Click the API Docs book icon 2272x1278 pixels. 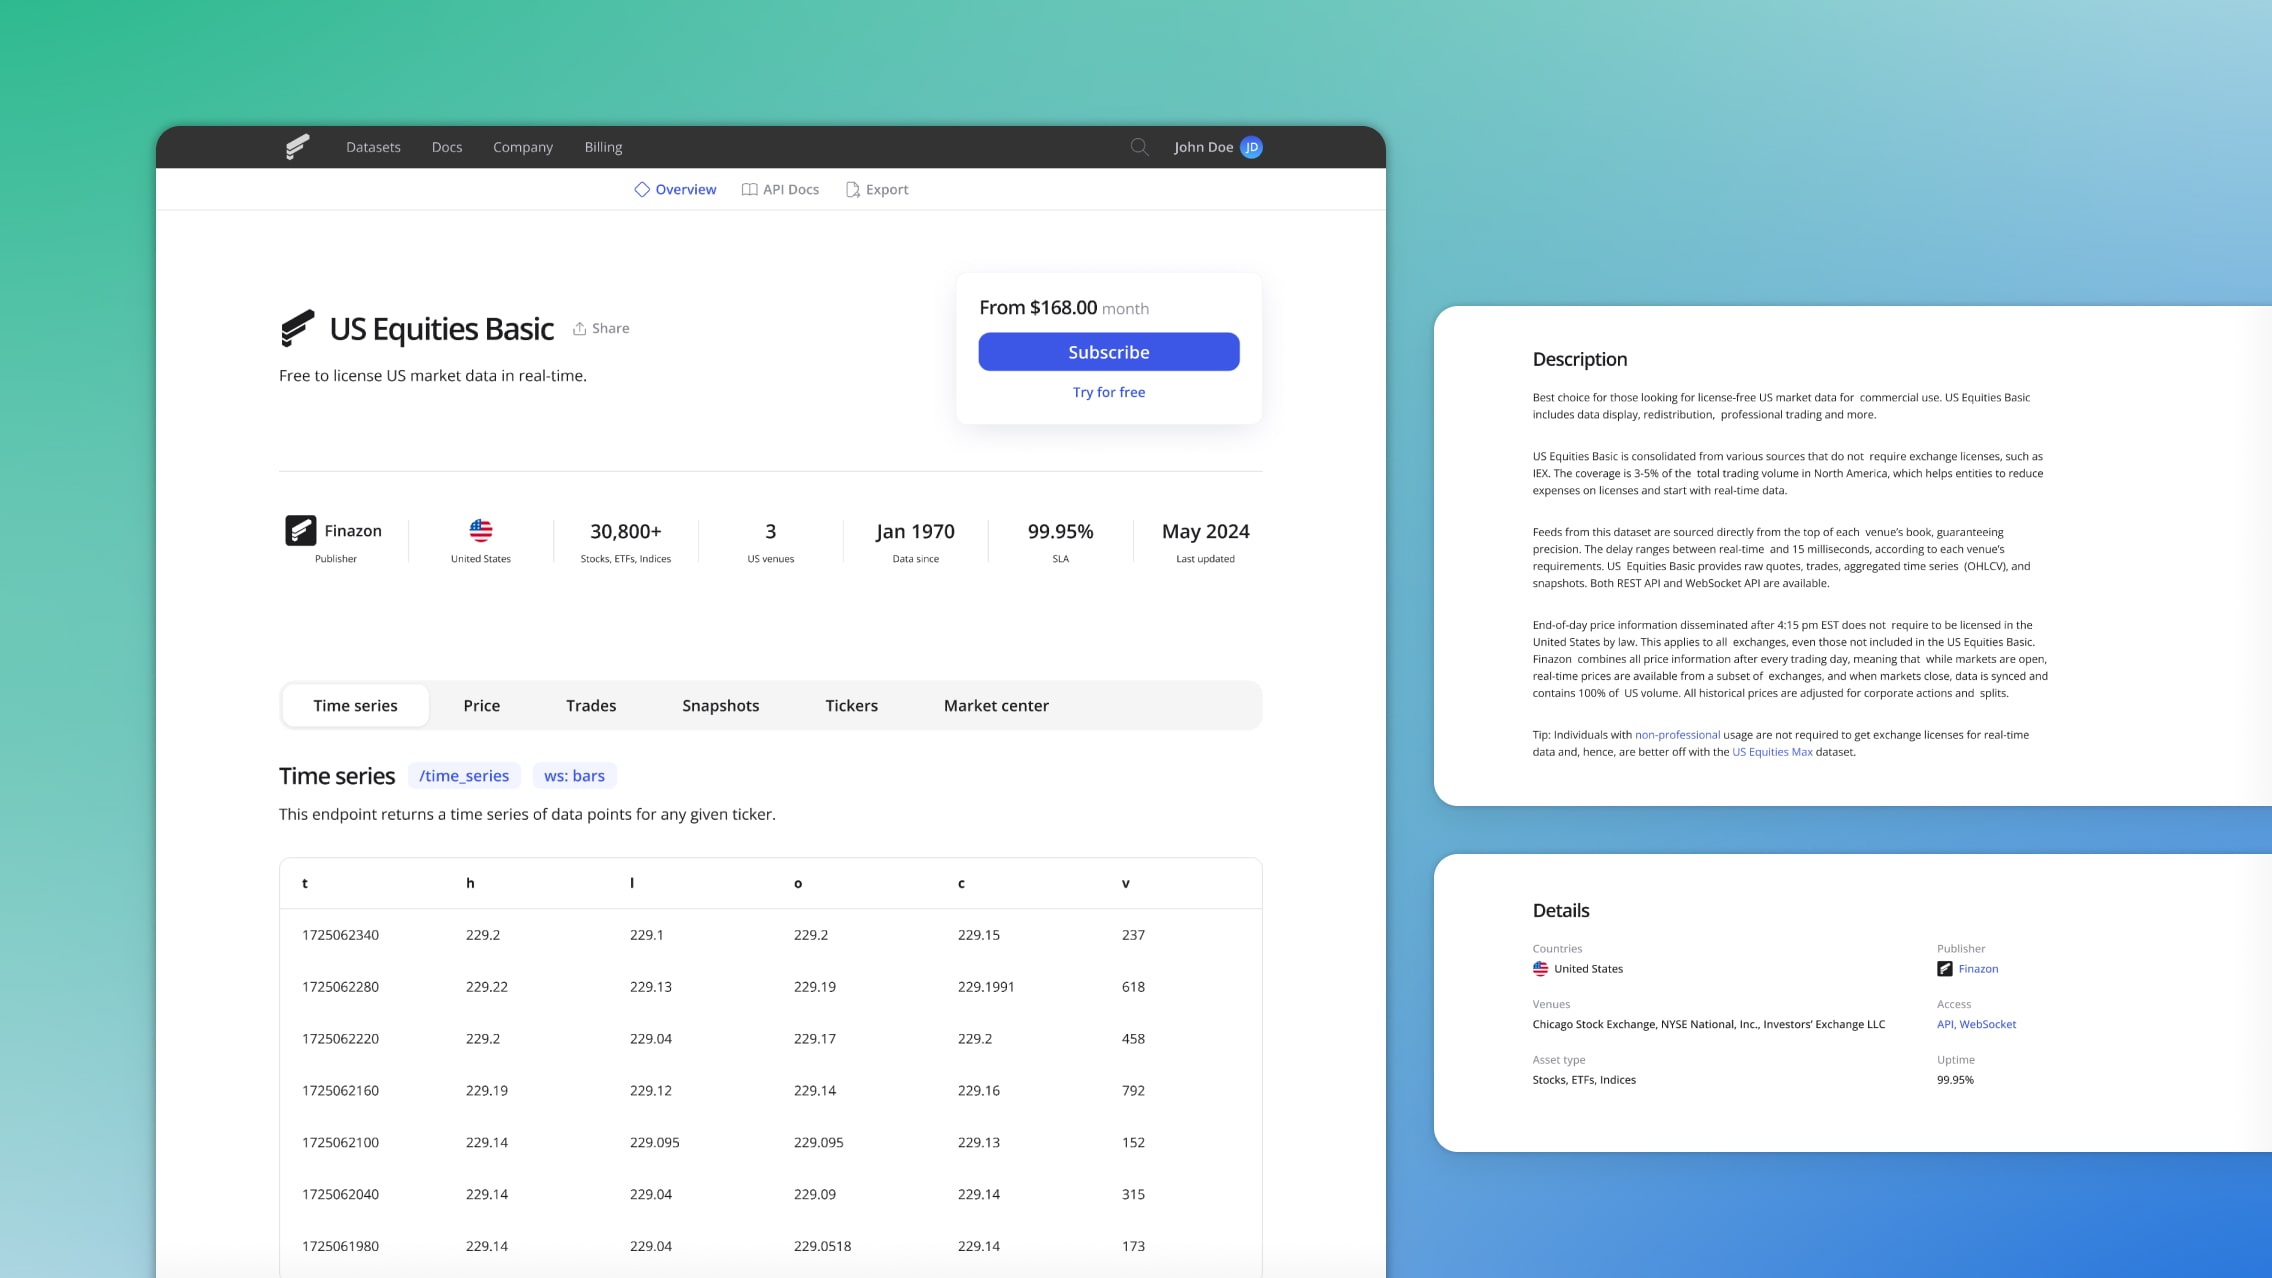749,189
